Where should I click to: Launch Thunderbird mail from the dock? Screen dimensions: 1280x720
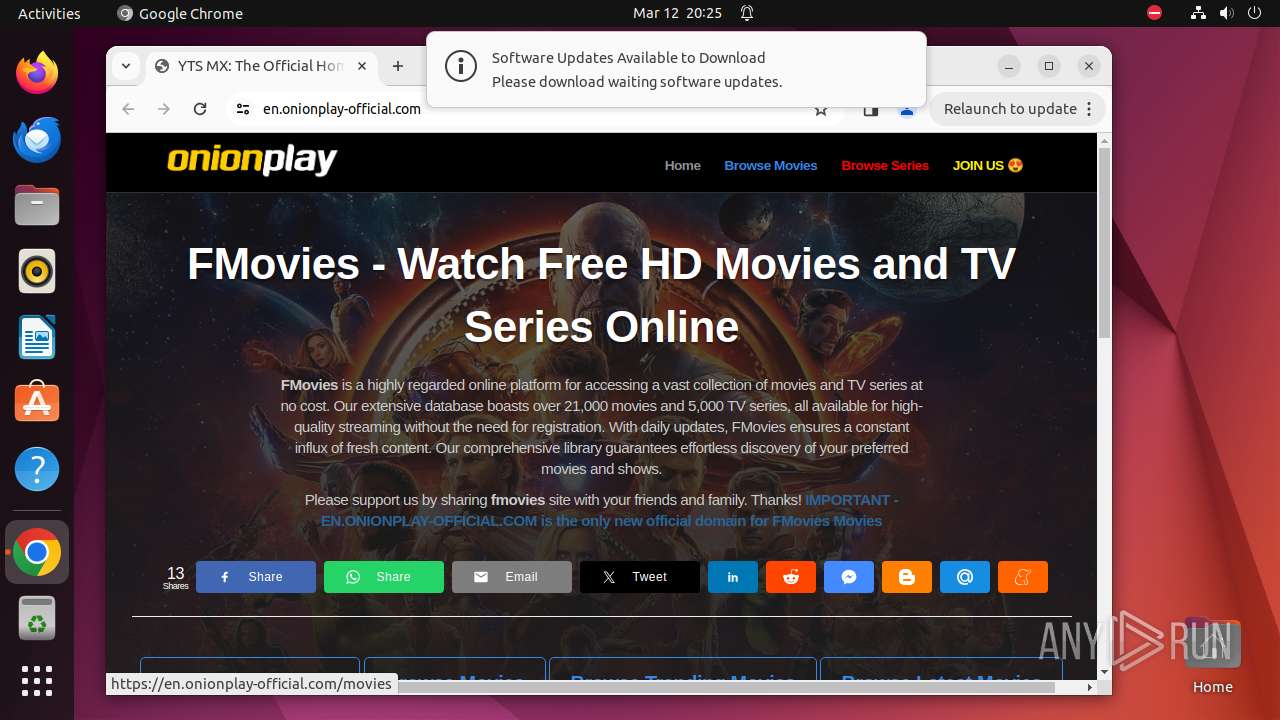point(37,139)
